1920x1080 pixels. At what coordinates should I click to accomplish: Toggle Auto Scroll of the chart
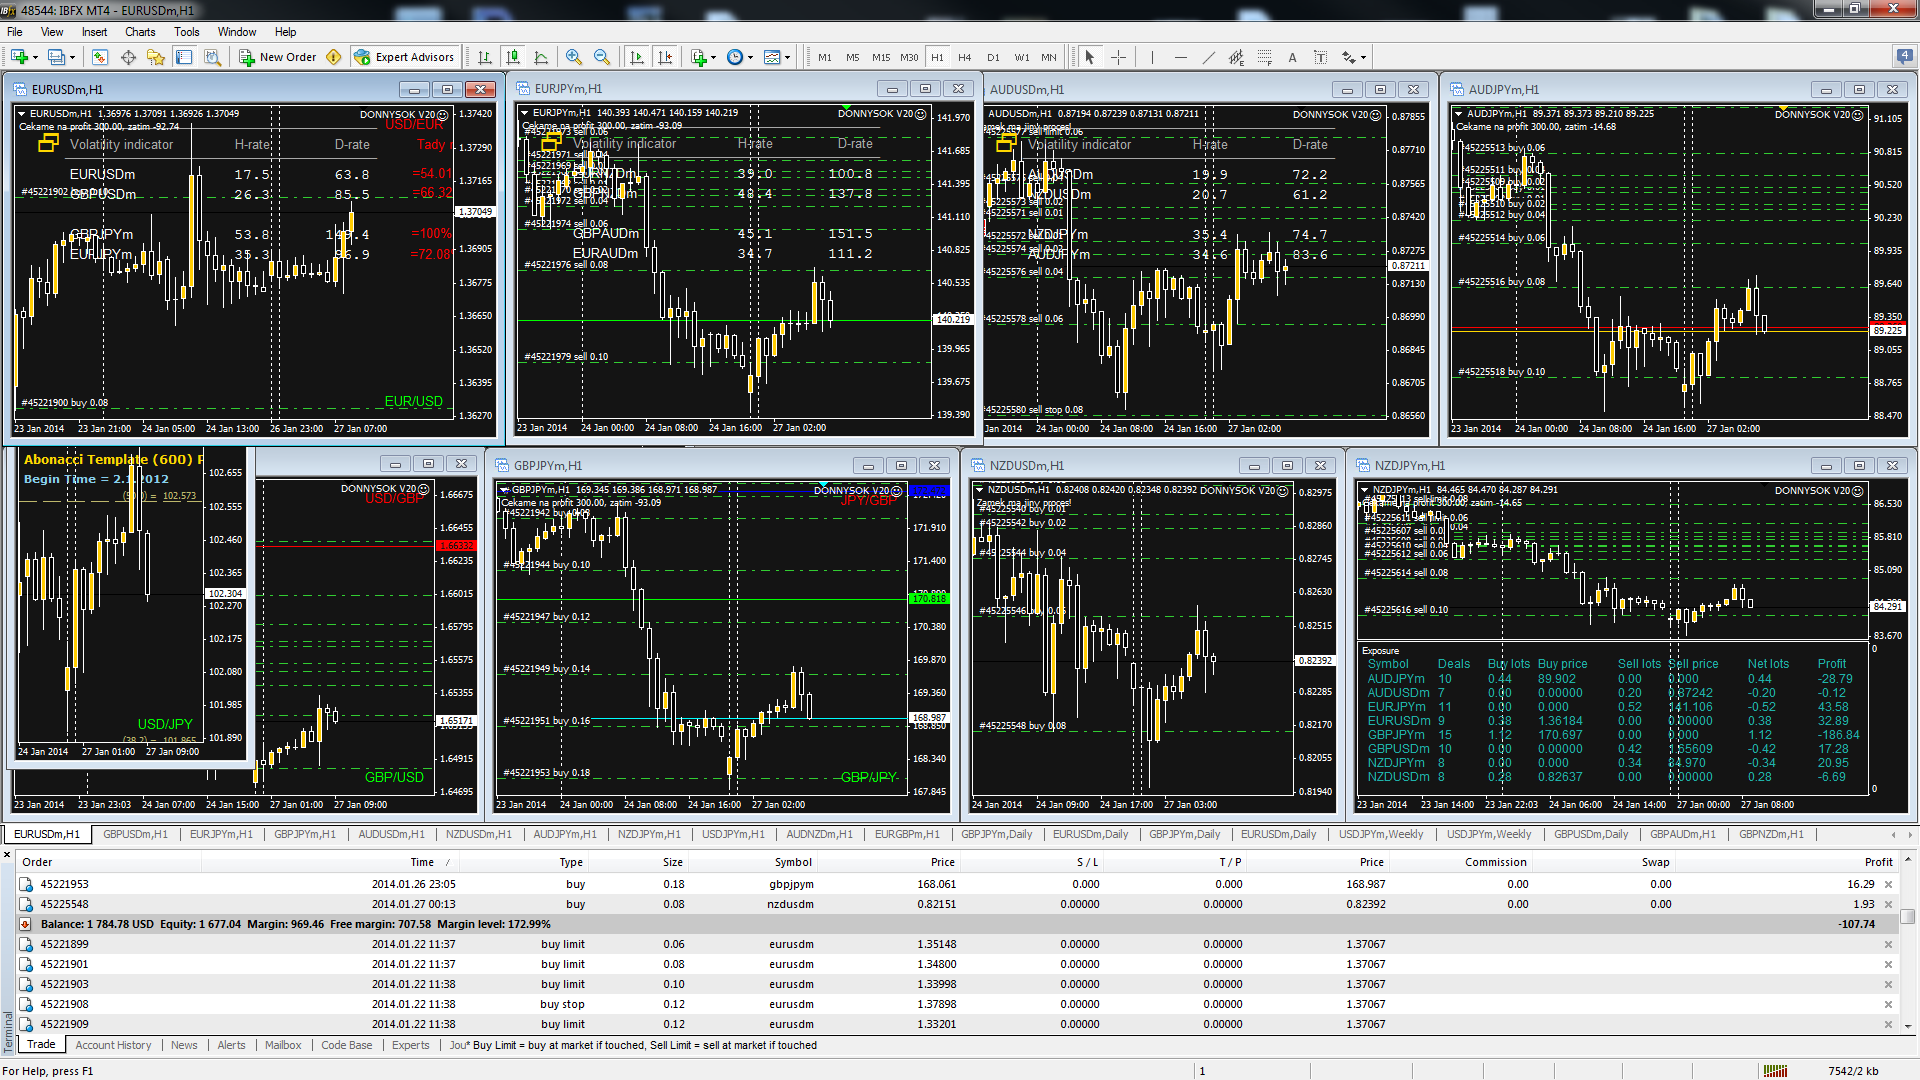pos(637,57)
